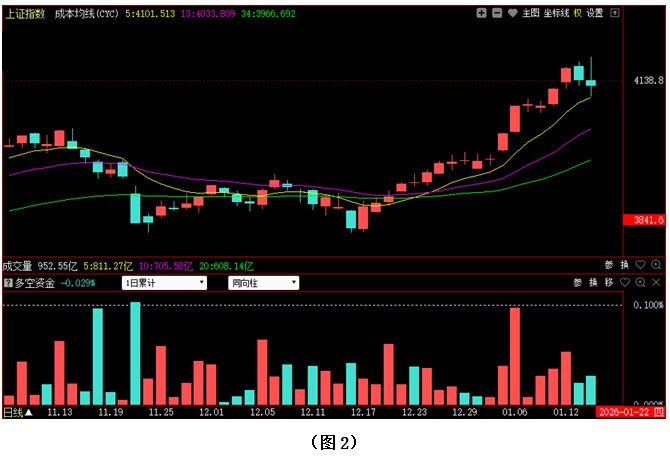Expand the 日线 period selector
670x462 pixels.
(17, 411)
